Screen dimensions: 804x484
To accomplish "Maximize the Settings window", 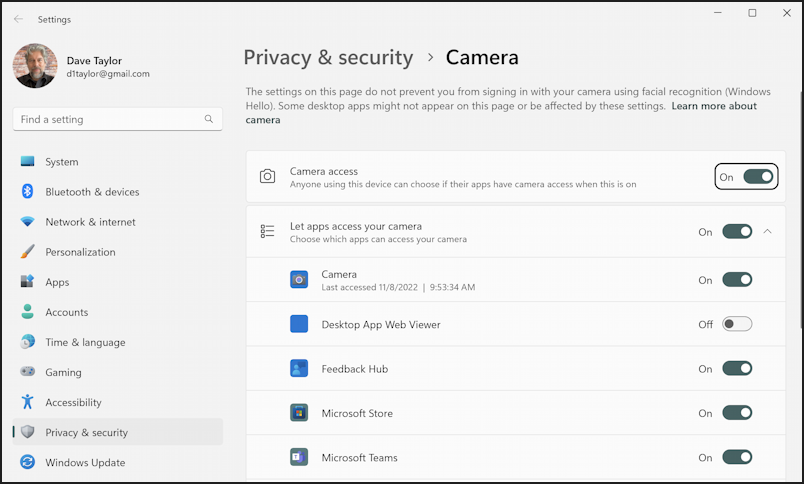I will pyautogui.click(x=752, y=13).
